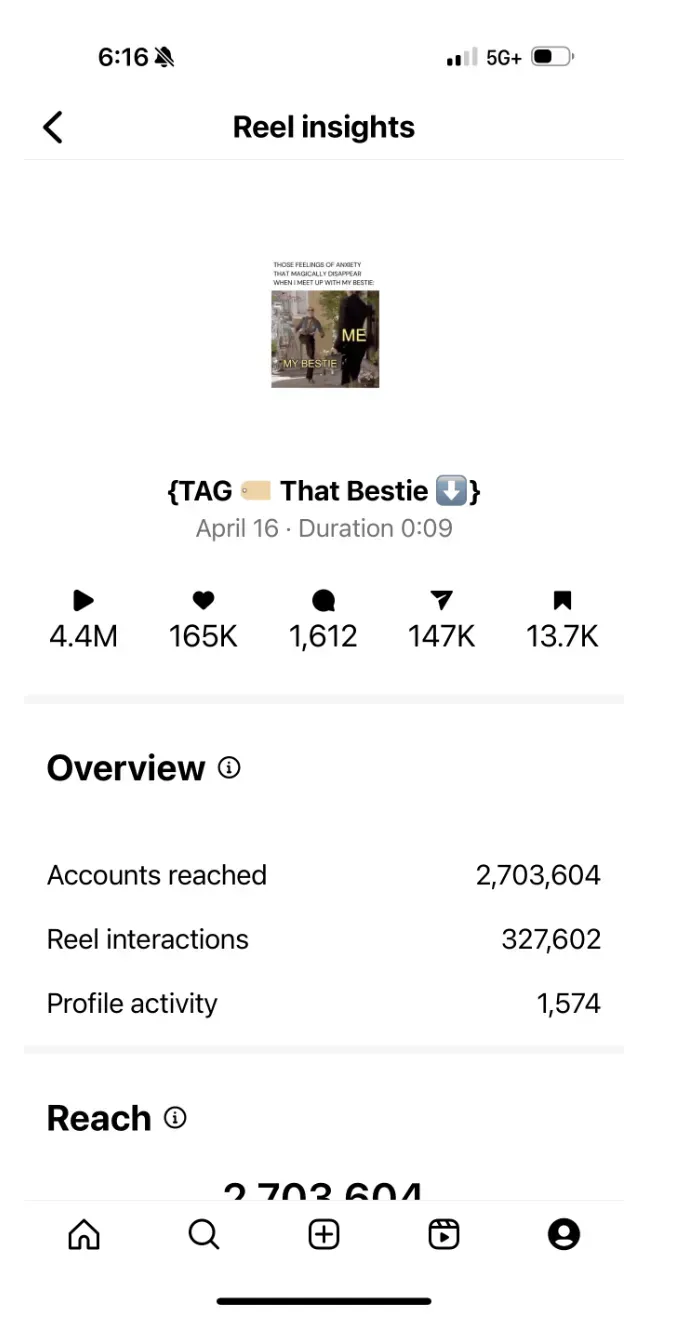694x1320 pixels.
Task: Tap the TAG That Bestie caption
Action: 323,491
